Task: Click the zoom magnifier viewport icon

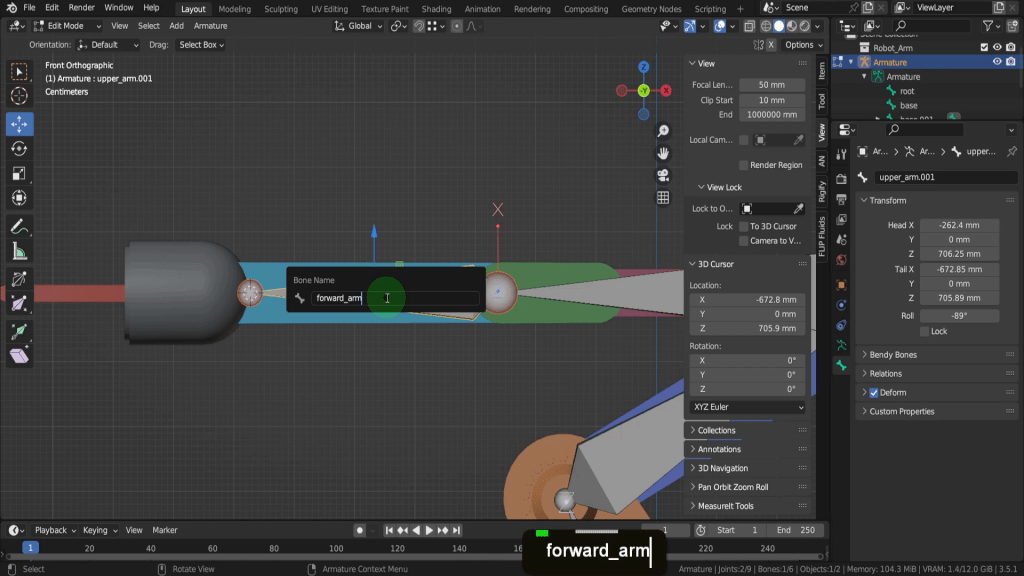Action: (x=663, y=132)
